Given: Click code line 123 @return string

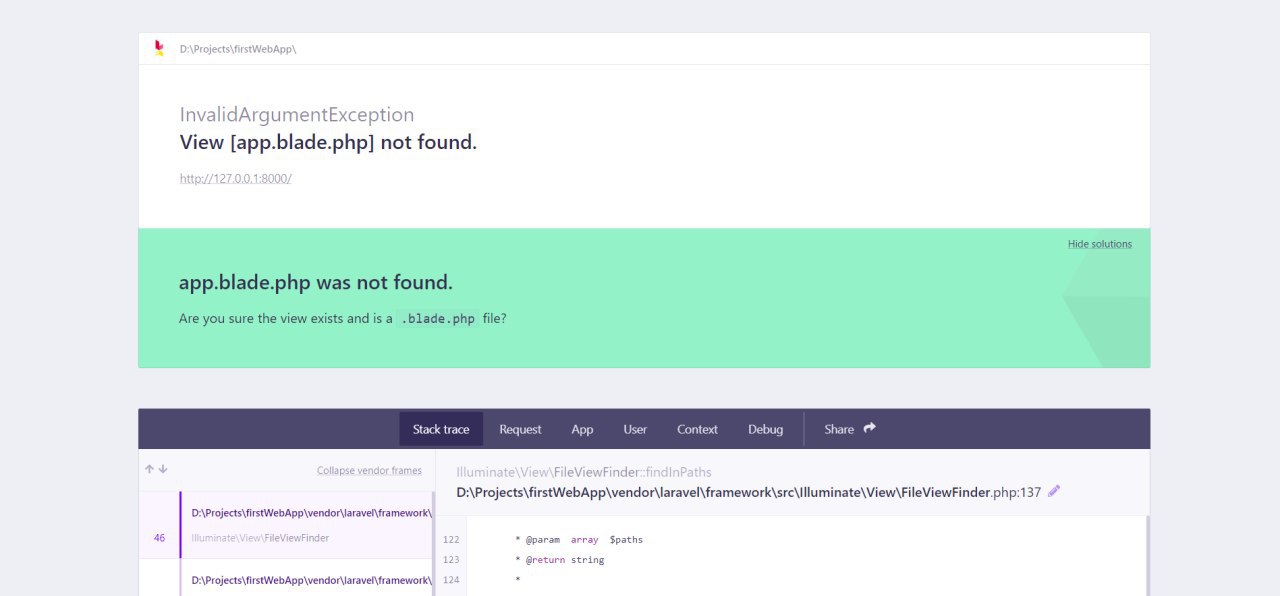Looking at the screenshot, I should (559, 560).
